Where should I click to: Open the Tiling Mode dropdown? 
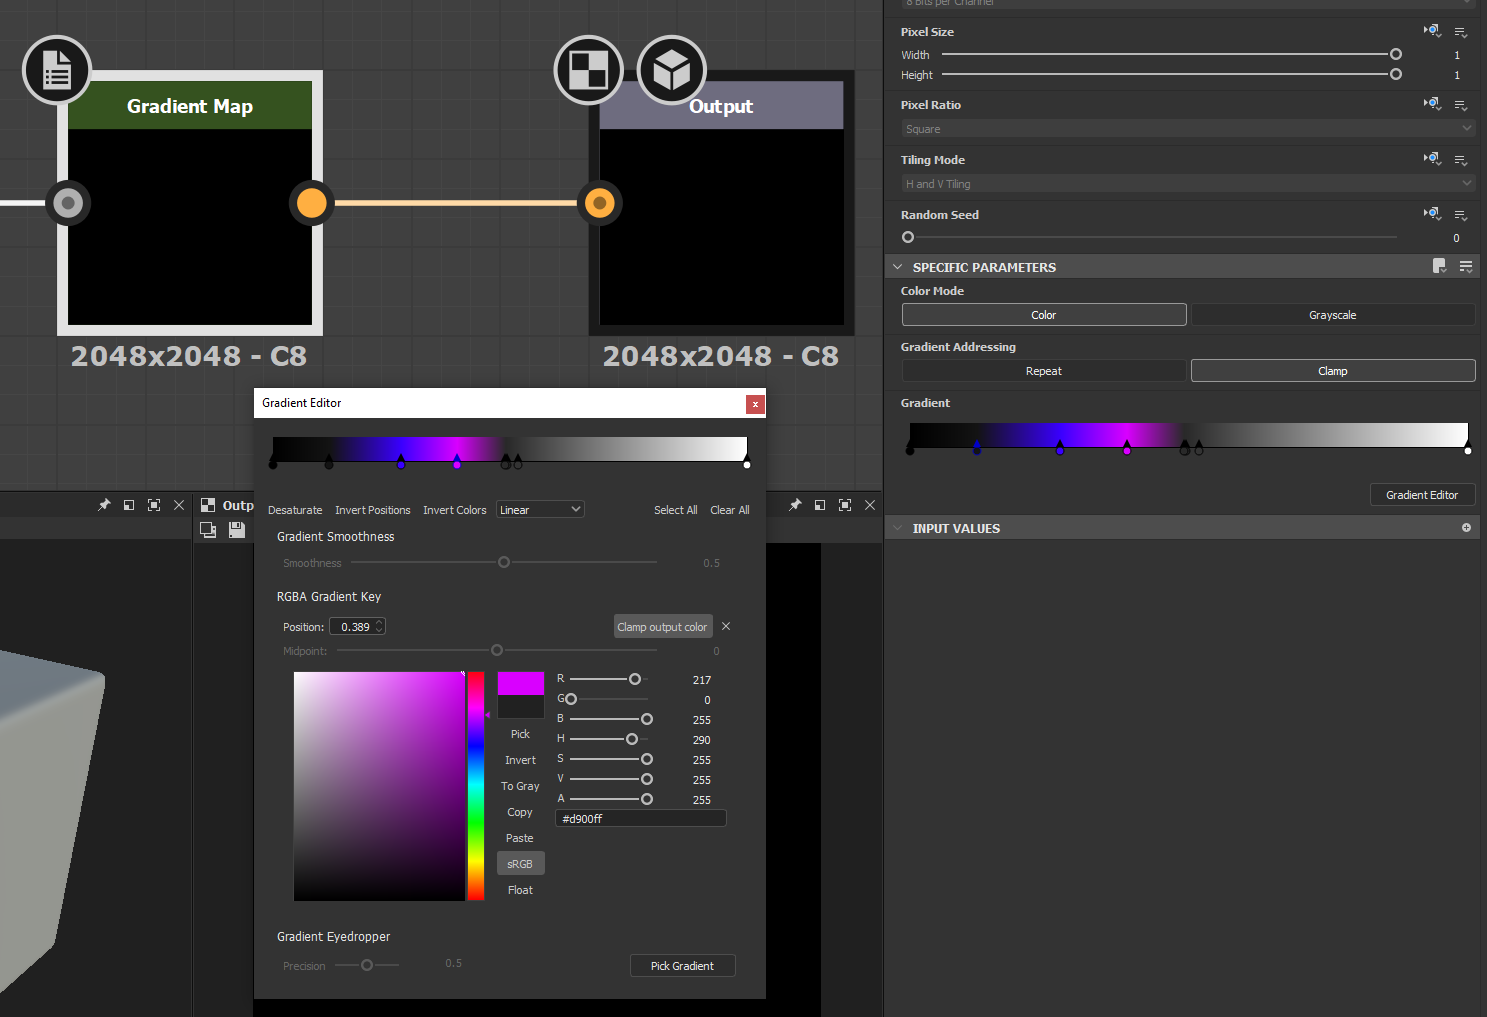pos(1186,183)
